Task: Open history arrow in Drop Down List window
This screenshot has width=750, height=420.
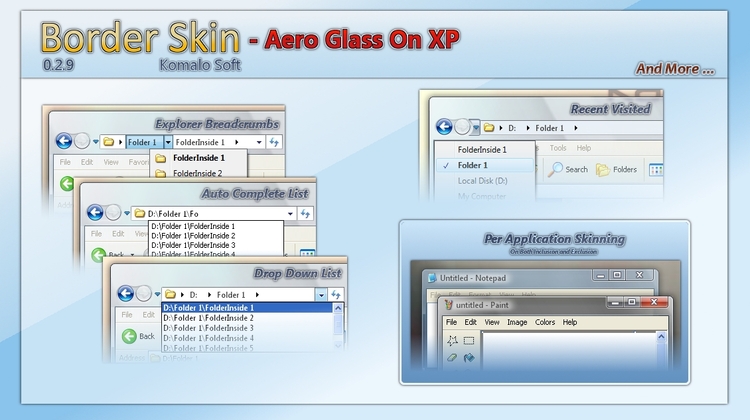Action: (157, 294)
